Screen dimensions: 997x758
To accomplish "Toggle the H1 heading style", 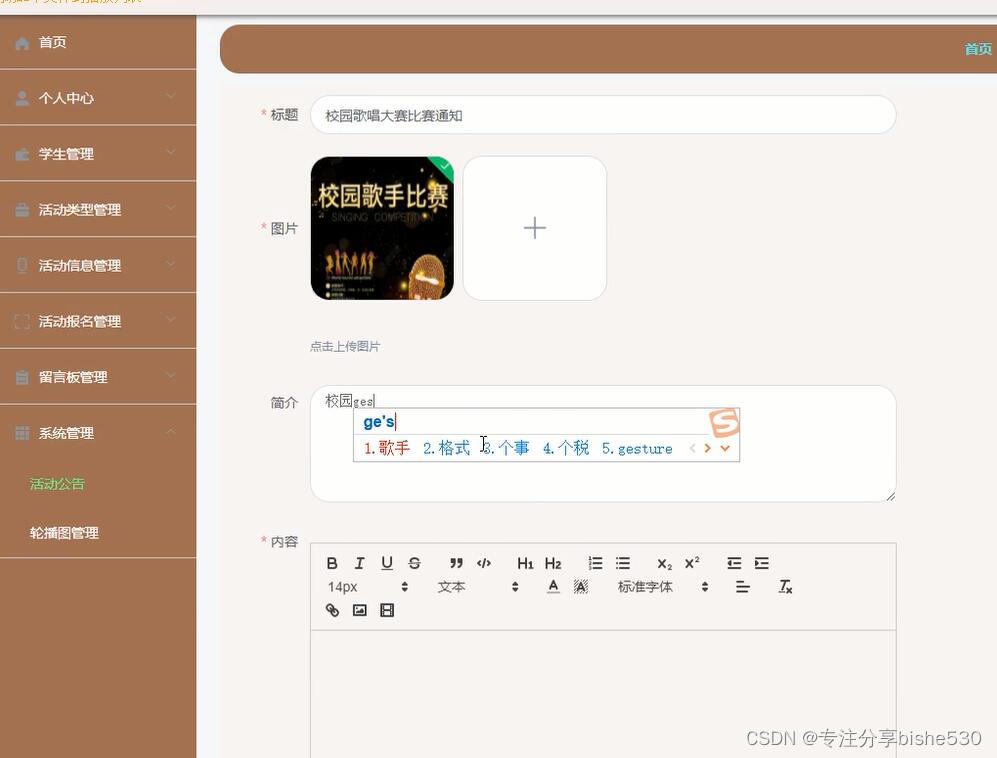I will tap(525, 562).
